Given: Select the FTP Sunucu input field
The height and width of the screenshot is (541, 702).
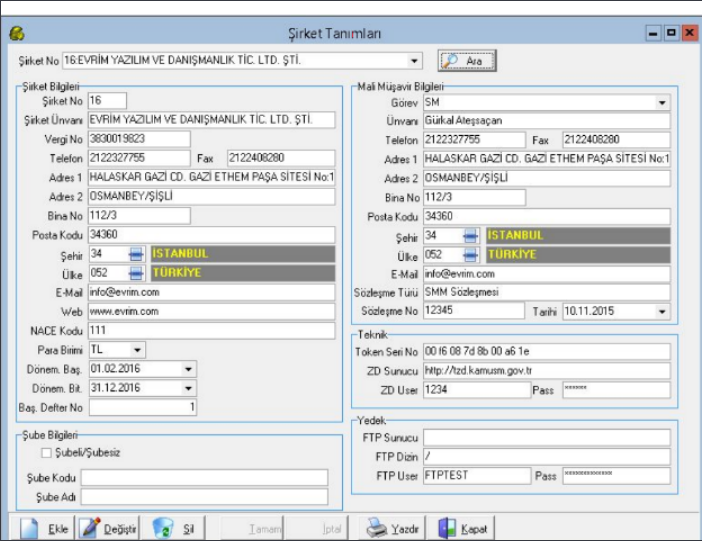Looking at the screenshot, I should pos(545,437).
